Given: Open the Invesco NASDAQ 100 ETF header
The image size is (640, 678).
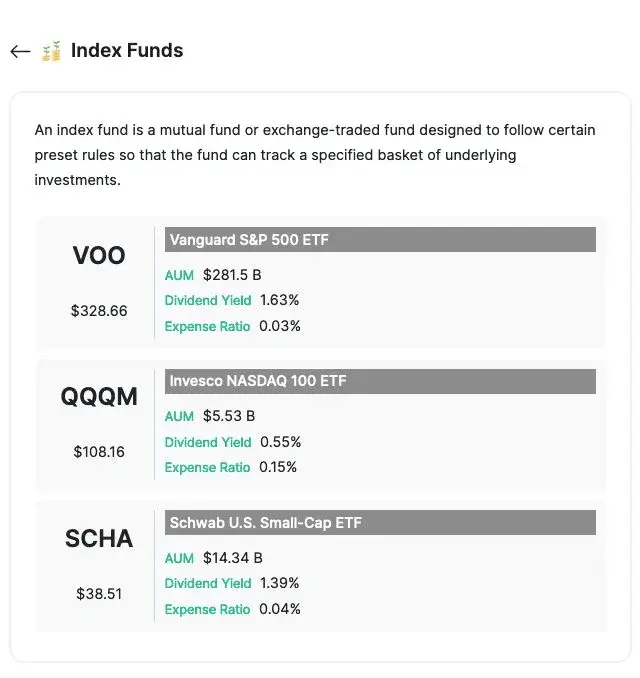Looking at the screenshot, I should click(x=380, y=381).
